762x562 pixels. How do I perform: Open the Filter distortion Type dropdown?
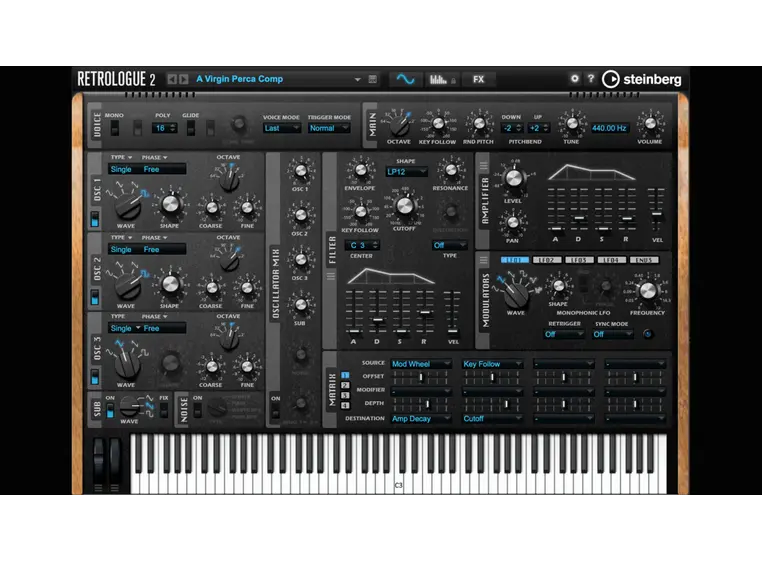[449, 246]
